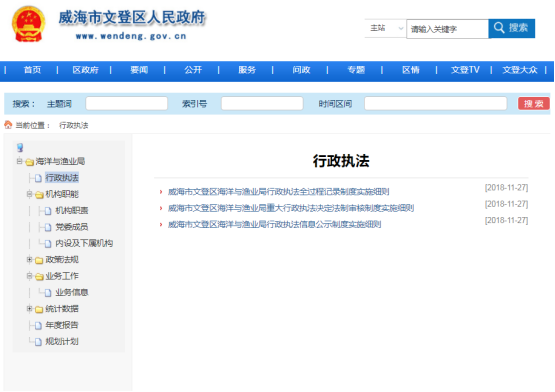Click the red 搜索 button
Viewport: 555px width, 392px height.
(534, 104)
